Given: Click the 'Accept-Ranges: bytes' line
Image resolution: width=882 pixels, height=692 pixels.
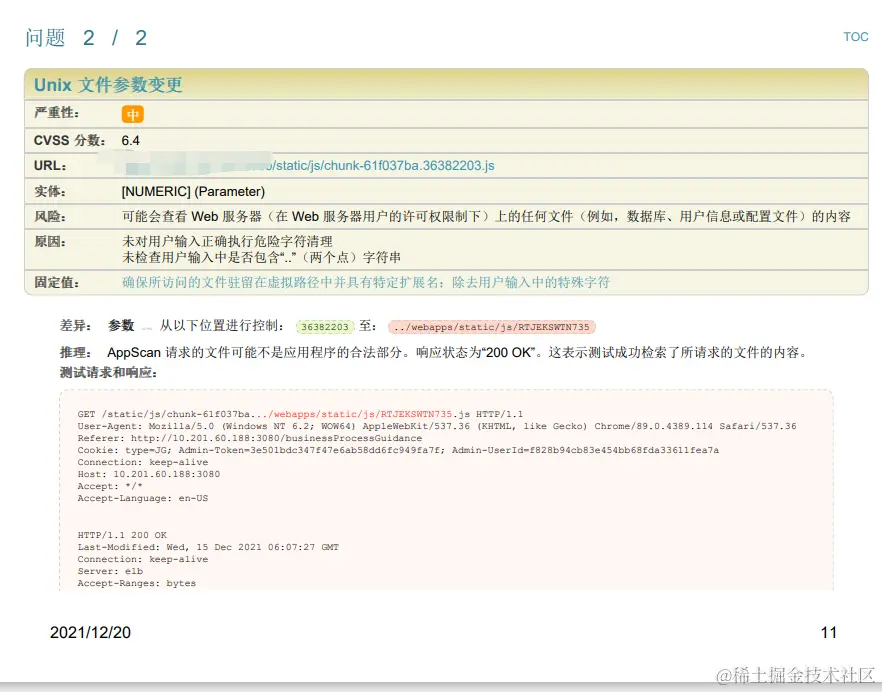Looking at the screenshot, I should point(137,583).
